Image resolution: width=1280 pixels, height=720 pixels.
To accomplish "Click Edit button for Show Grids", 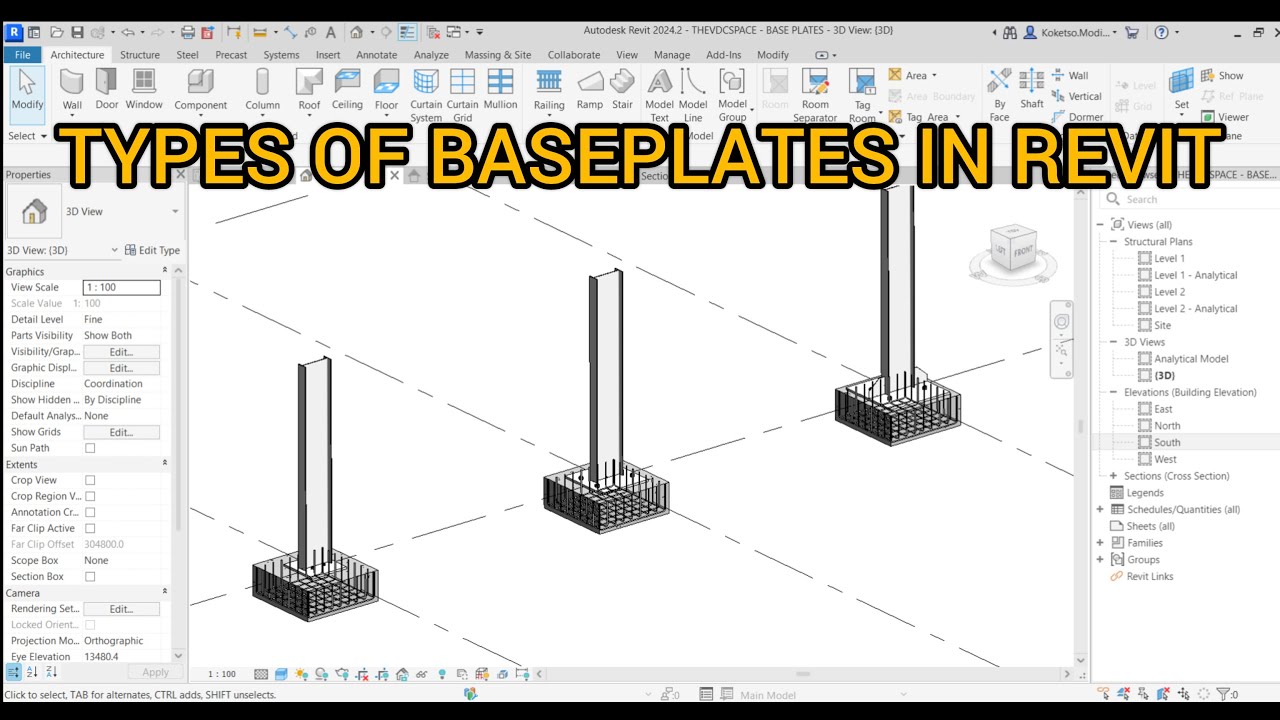I will tap(121, 432).
